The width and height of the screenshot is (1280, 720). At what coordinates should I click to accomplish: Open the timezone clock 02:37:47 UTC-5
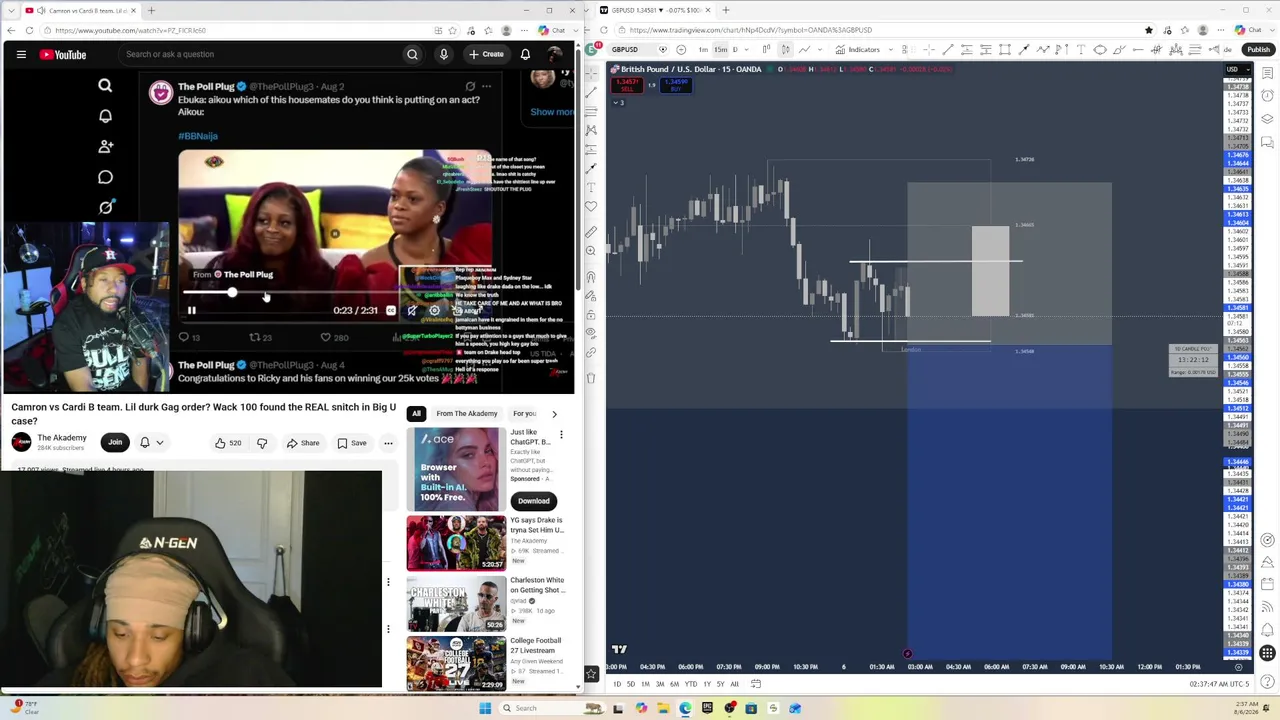tap(1219, 684)
